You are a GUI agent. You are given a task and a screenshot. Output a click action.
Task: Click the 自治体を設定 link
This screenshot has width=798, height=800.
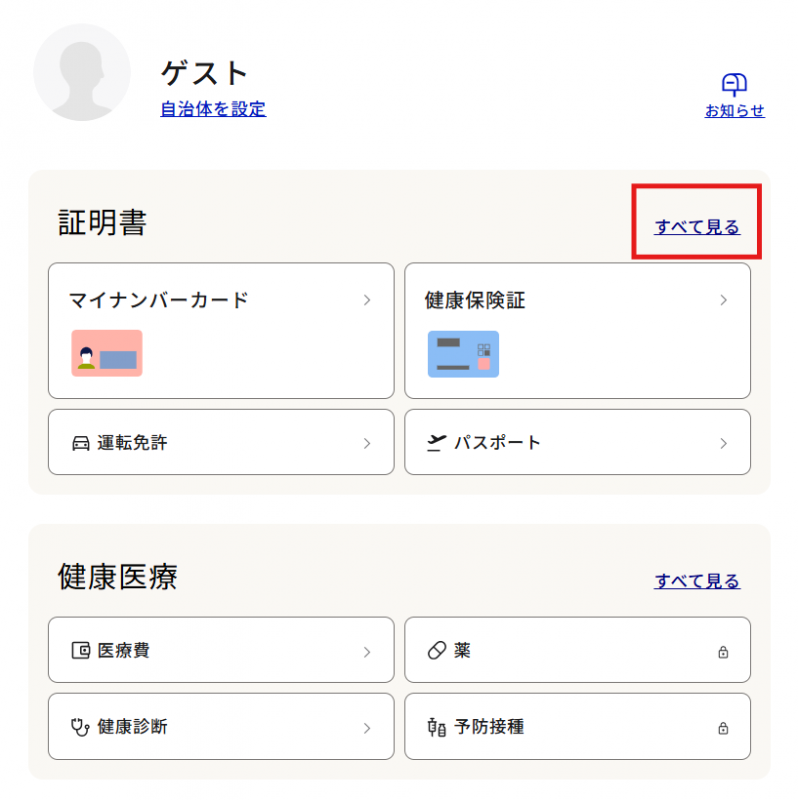coord(212,110)
